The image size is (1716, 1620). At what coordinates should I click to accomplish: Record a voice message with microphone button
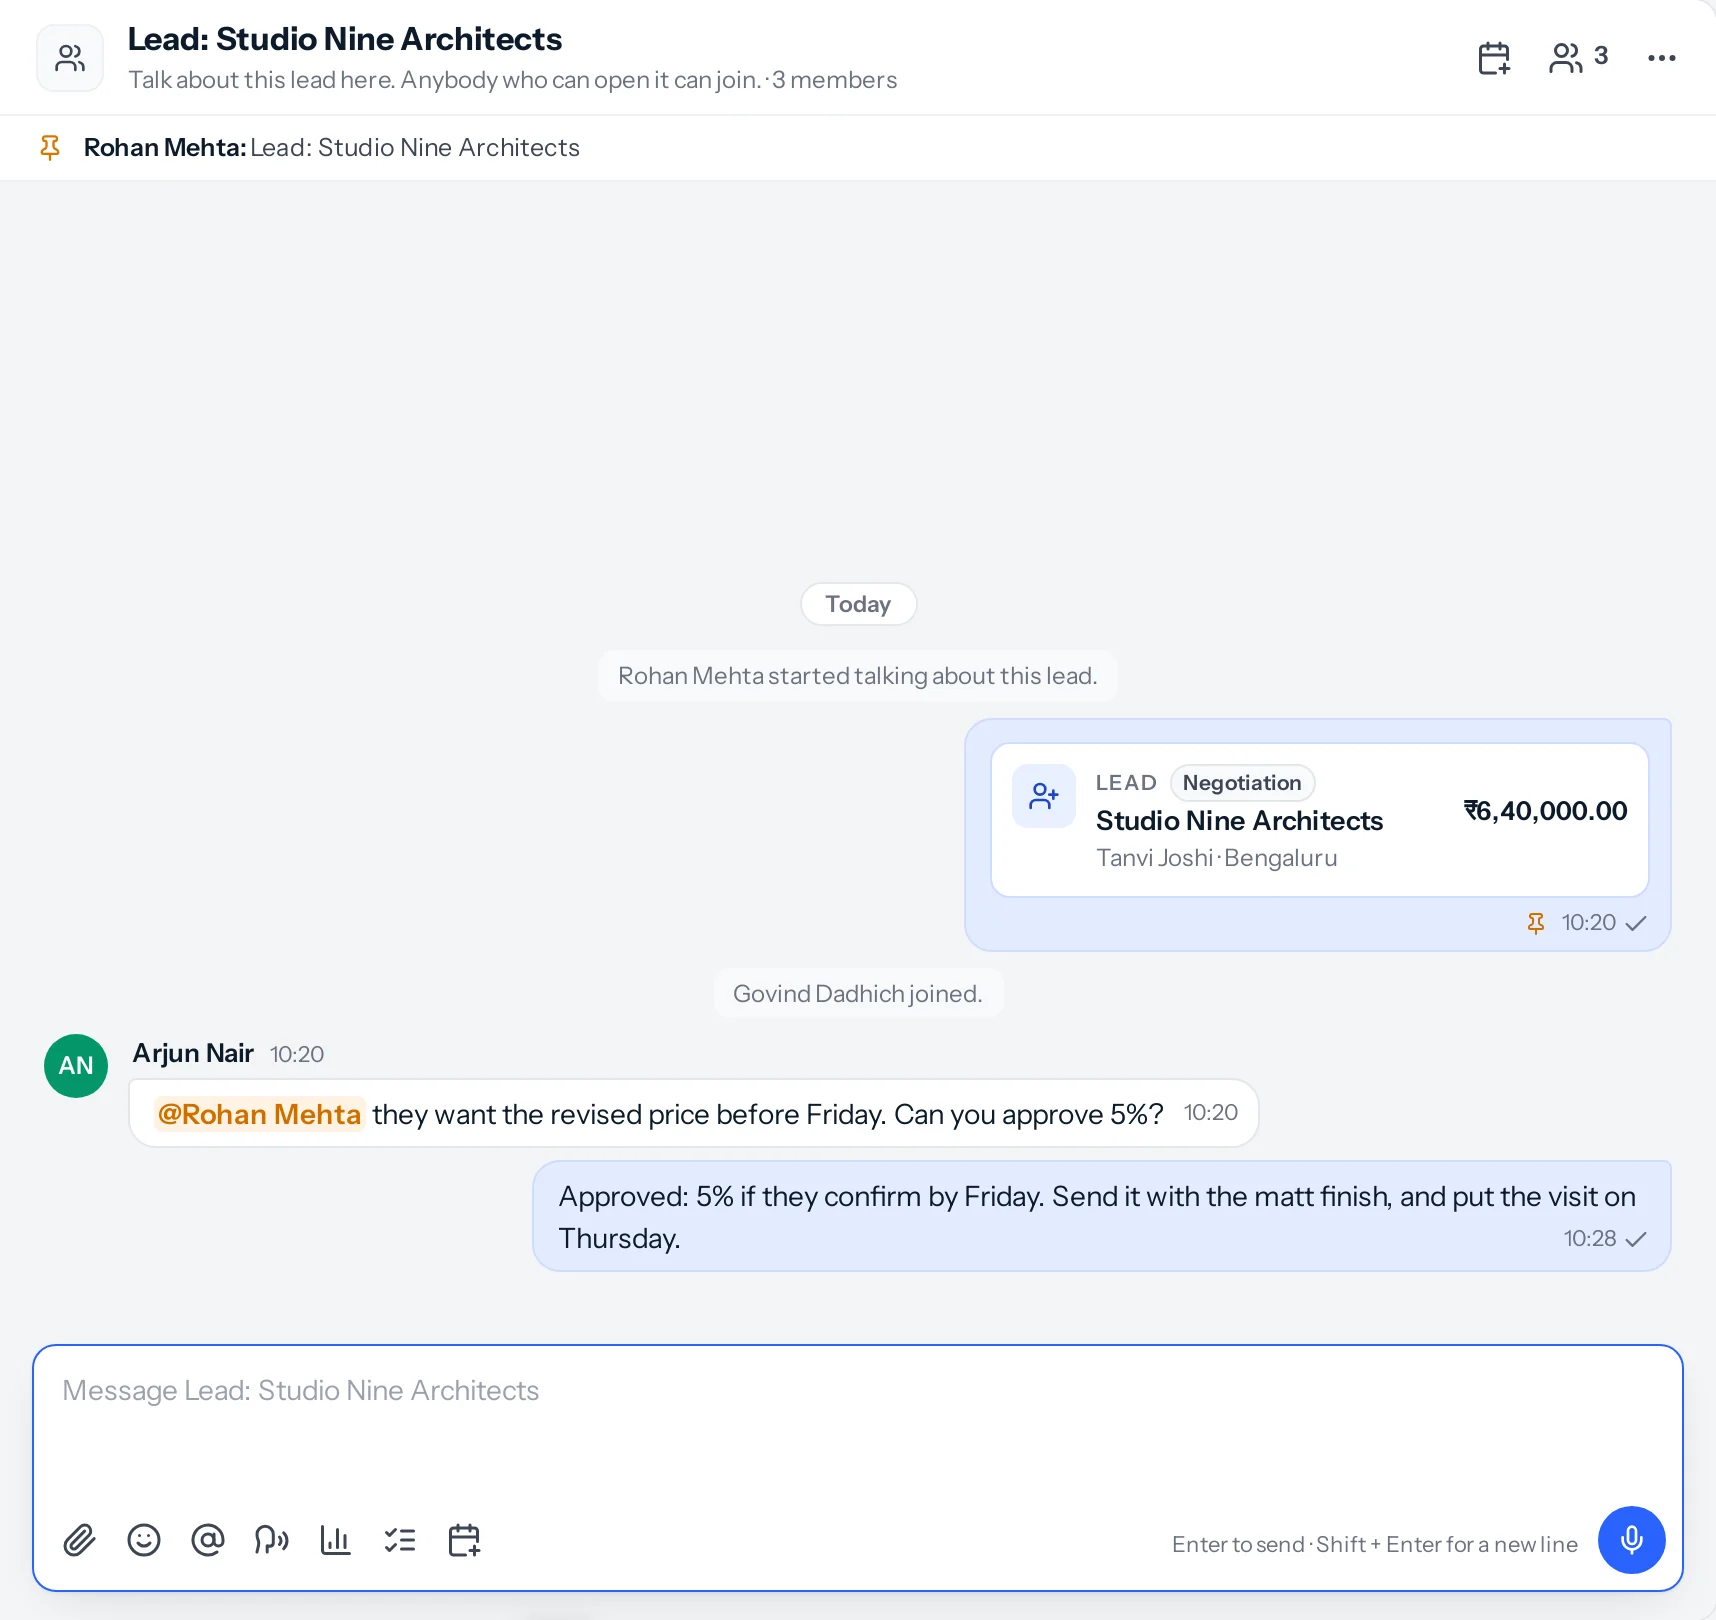click(x=1632, y=1540)
